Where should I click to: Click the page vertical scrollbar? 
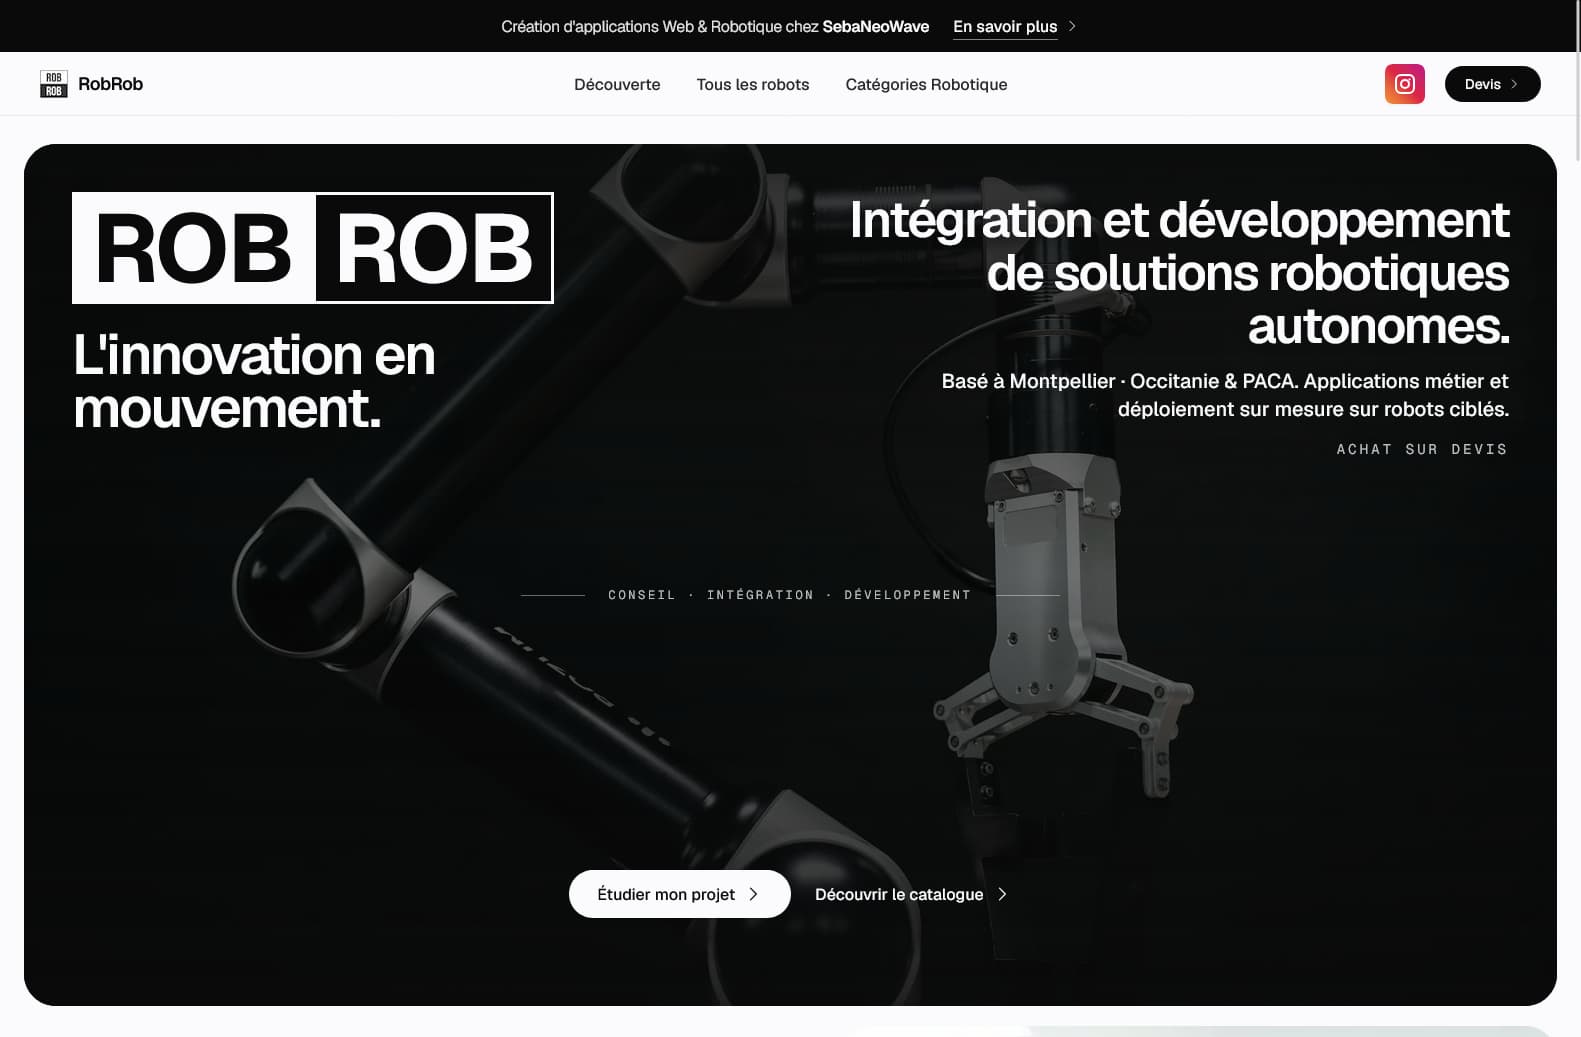[1577, 80]
